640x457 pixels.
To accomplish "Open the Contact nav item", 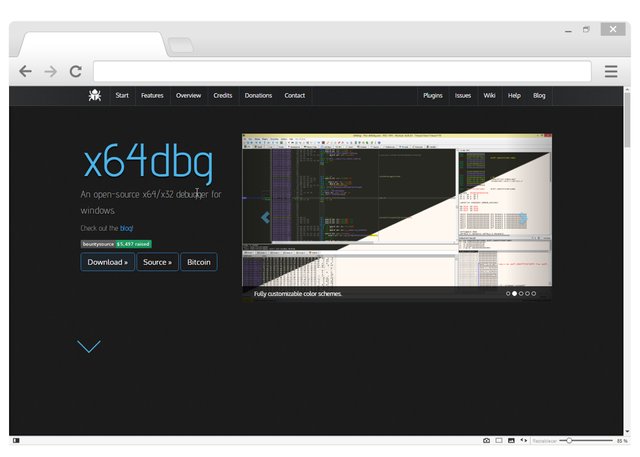I will tap(295, 95).
